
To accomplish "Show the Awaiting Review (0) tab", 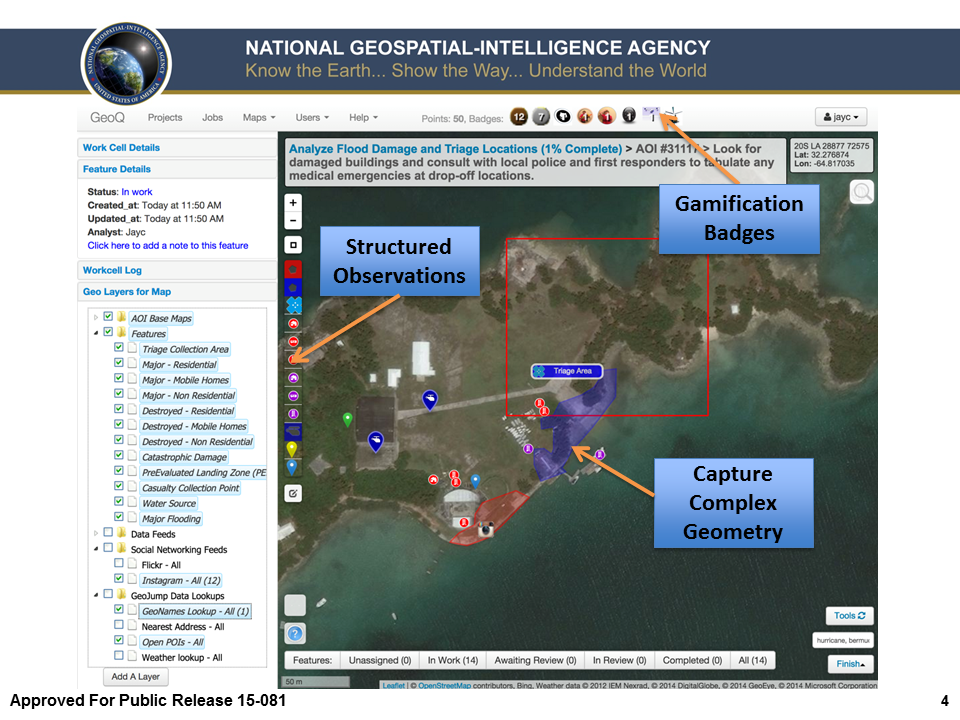I will point(535,660).
